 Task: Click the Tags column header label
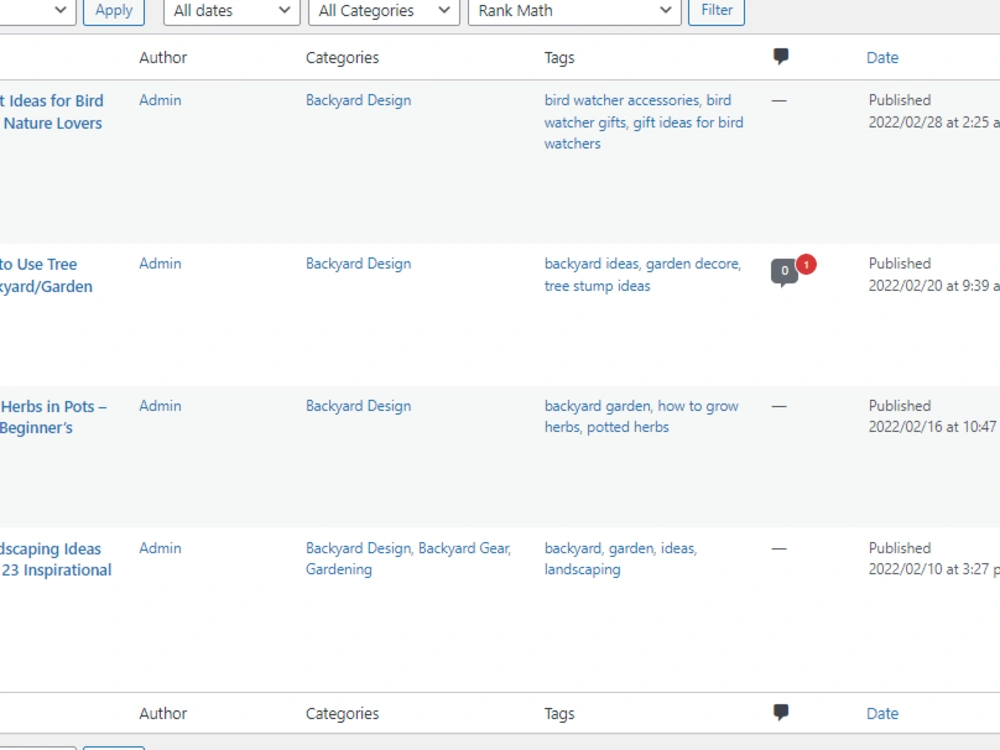tap(559, 57)
